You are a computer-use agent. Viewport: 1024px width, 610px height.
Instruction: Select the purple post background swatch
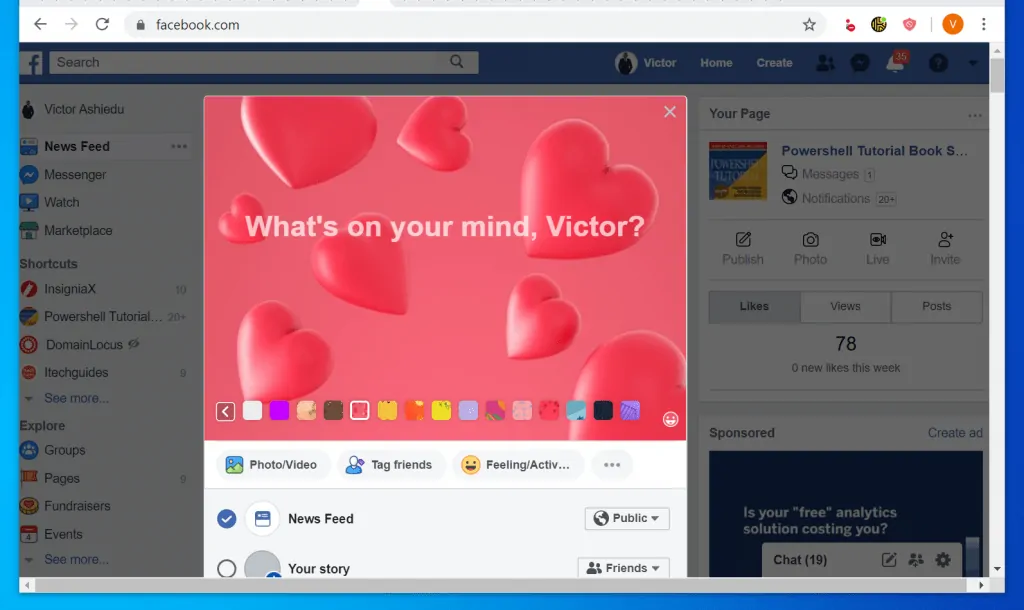click(281, 410)
